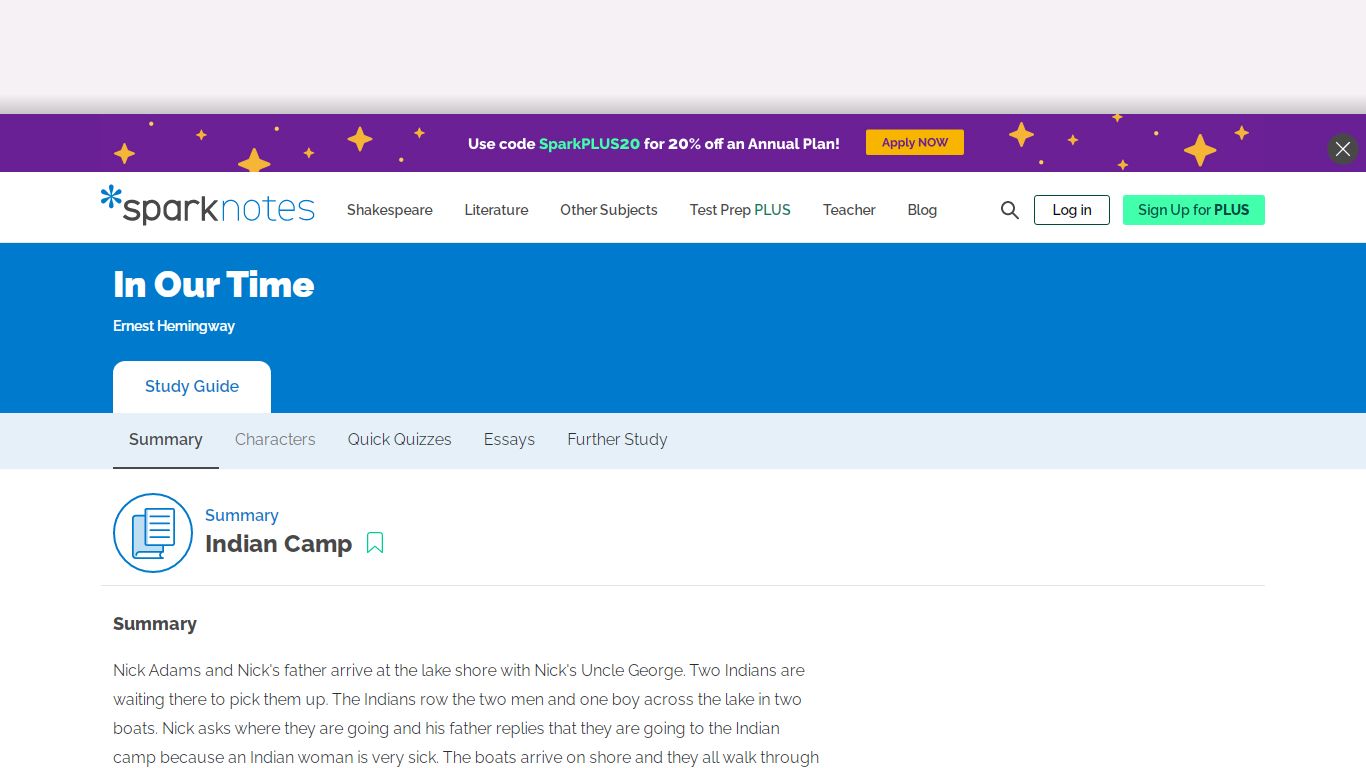The image size is (1366, 768).
Task: Visit the Blog page
Action: click(922, 210)
